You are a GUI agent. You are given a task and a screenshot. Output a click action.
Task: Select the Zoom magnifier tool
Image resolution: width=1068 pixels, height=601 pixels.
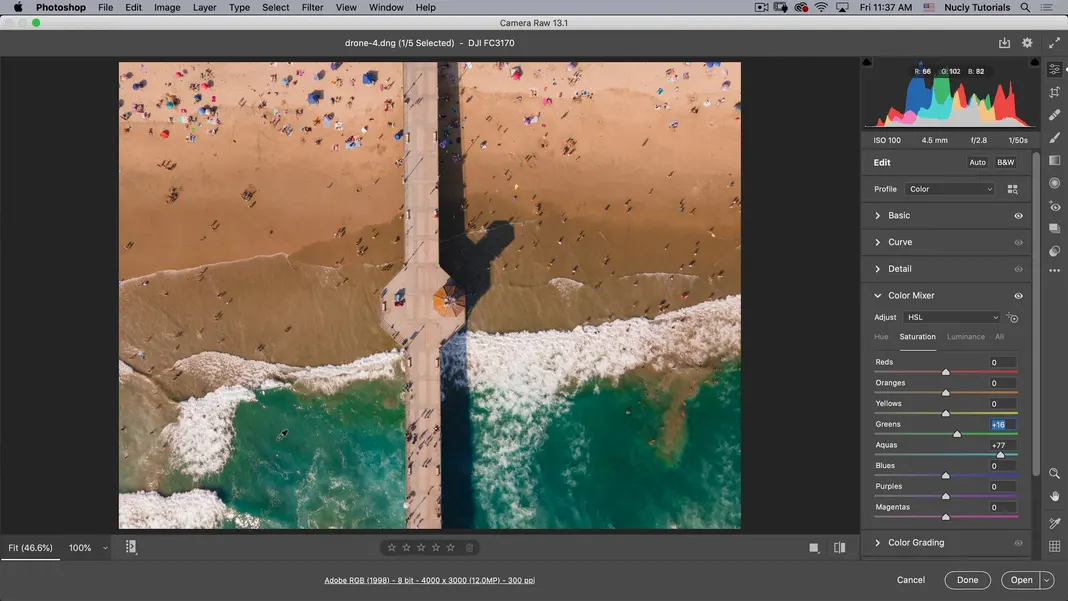pyautogui.click(x=1054, y=473)
